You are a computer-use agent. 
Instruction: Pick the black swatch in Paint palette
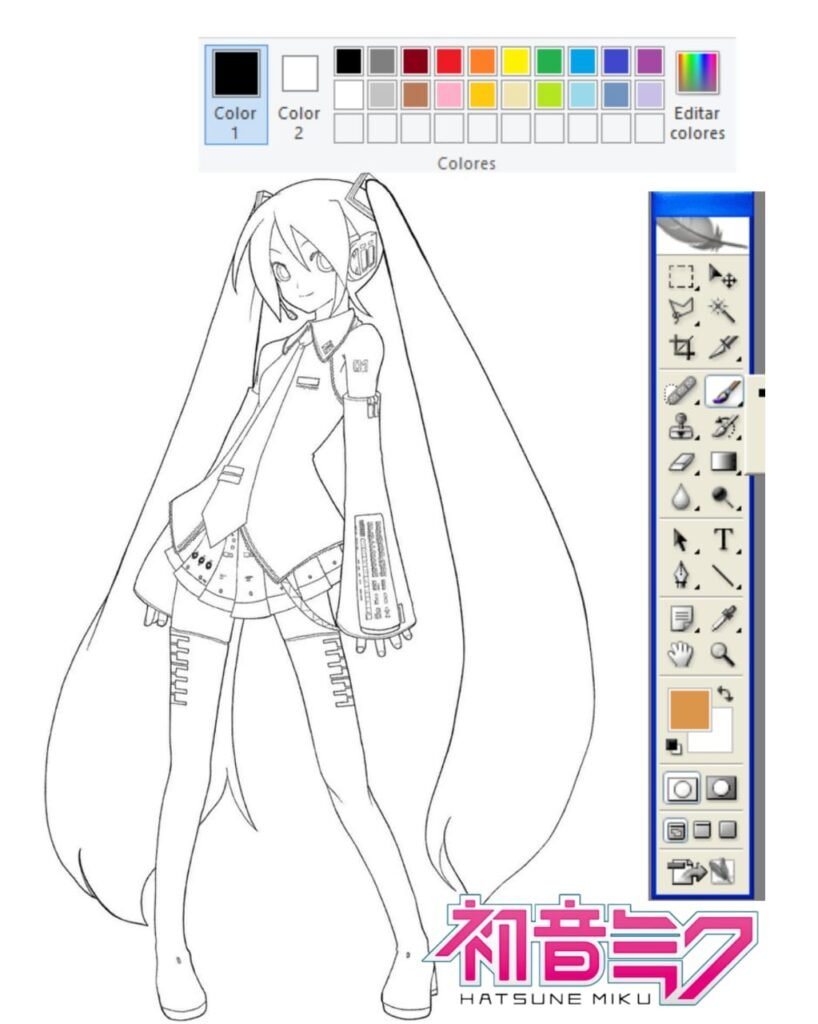349,61
